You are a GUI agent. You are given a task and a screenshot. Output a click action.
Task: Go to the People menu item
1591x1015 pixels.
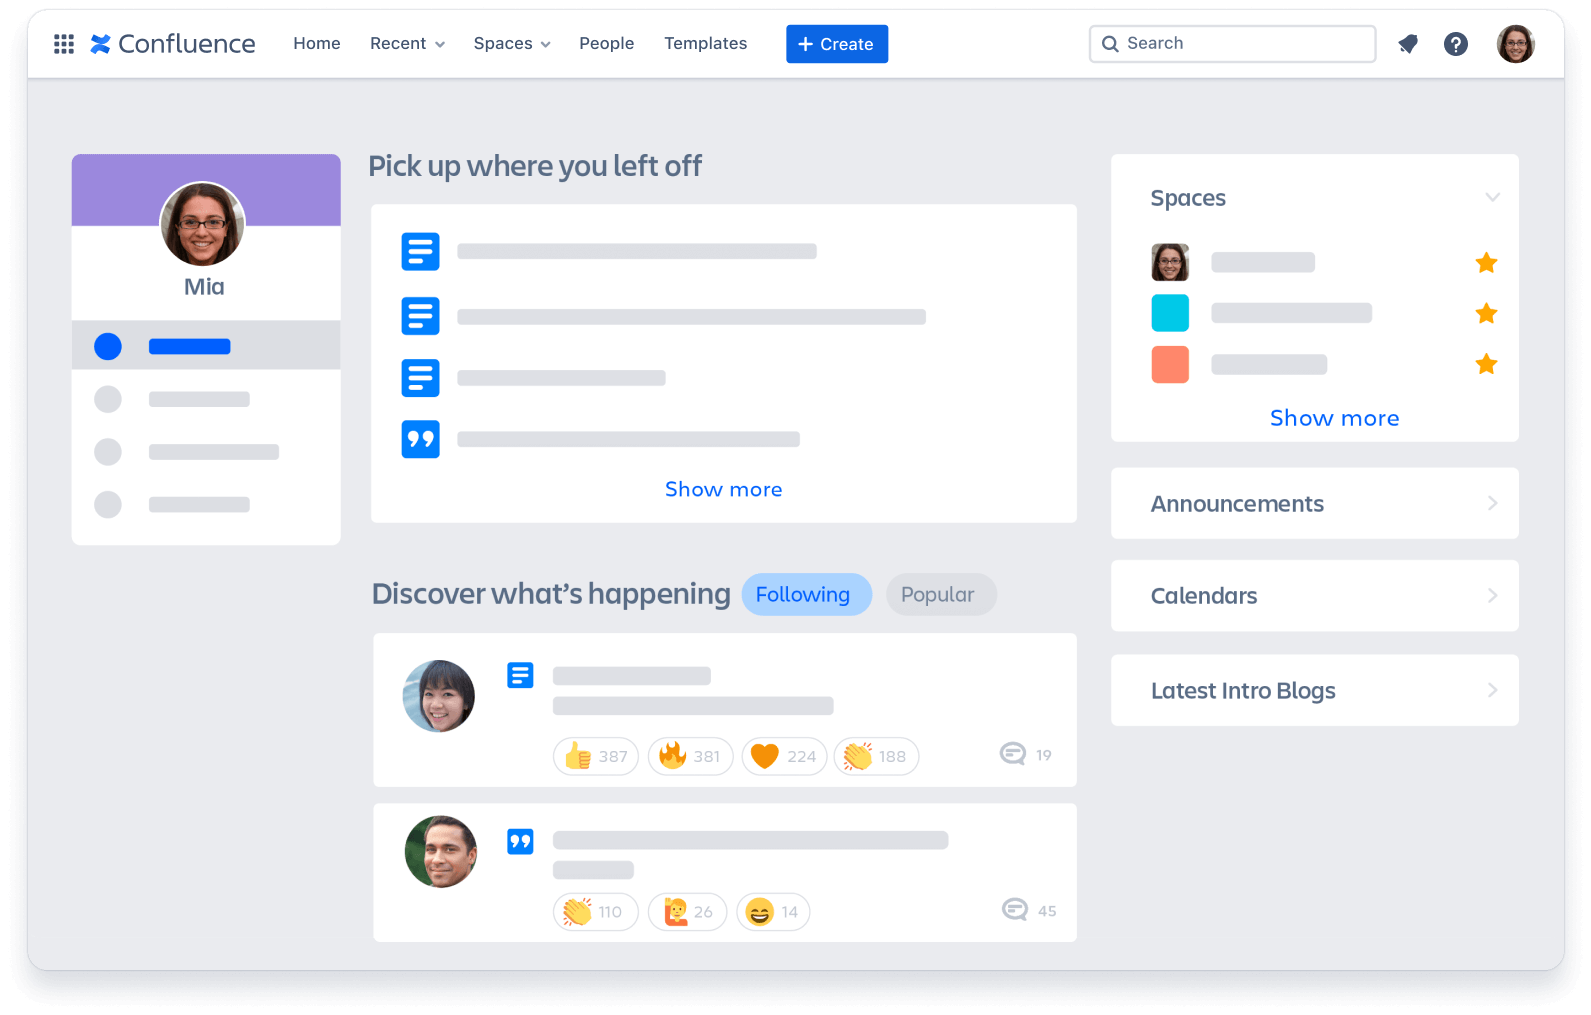coord(606,44)
